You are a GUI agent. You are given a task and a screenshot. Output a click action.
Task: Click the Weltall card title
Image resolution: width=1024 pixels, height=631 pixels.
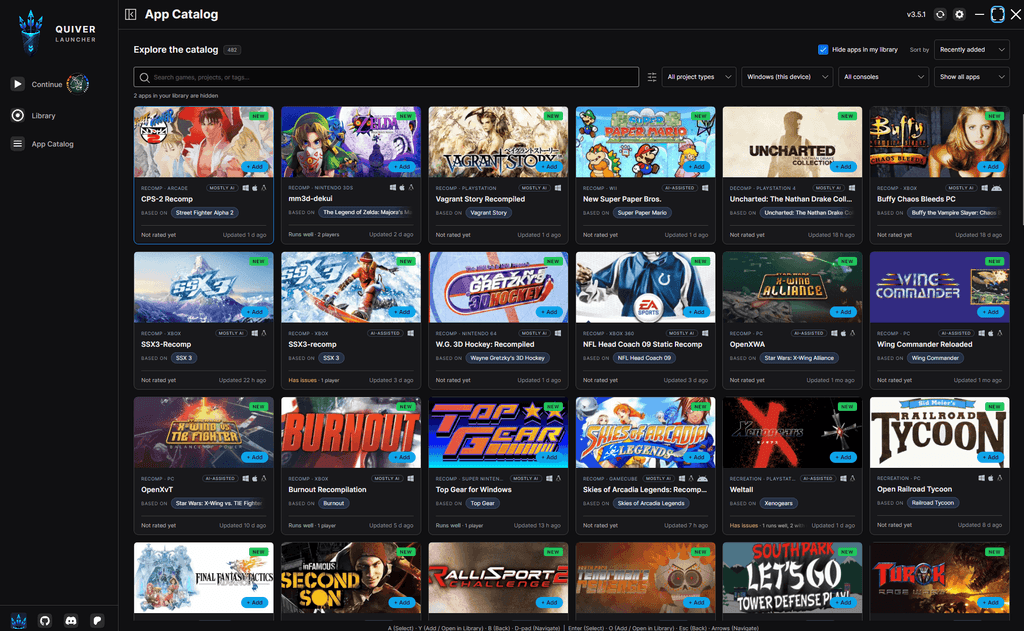[741, 489]
